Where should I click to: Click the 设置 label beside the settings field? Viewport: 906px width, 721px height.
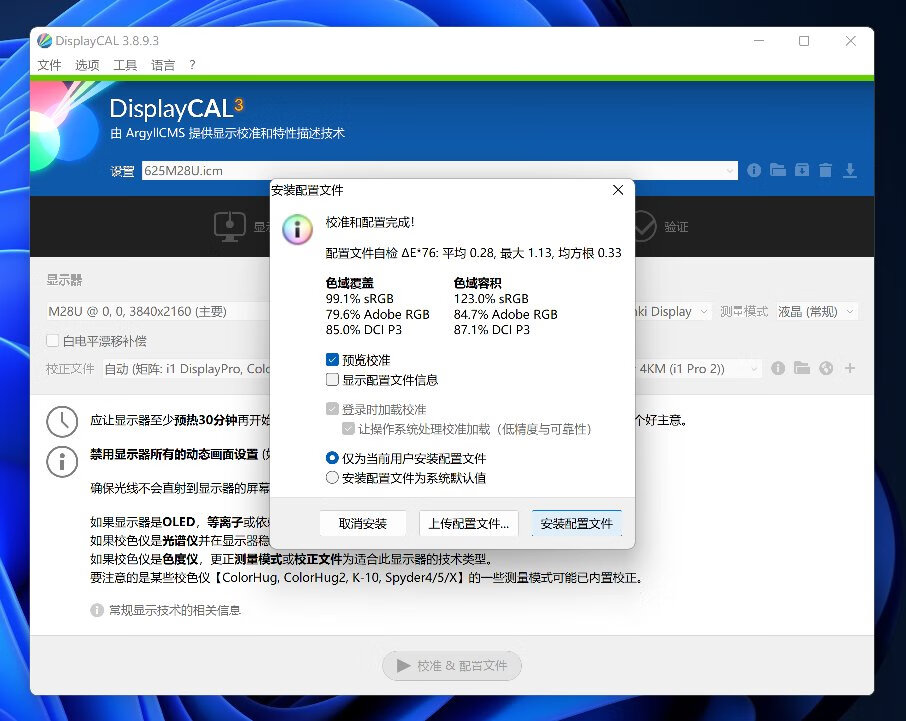[122, 171]
